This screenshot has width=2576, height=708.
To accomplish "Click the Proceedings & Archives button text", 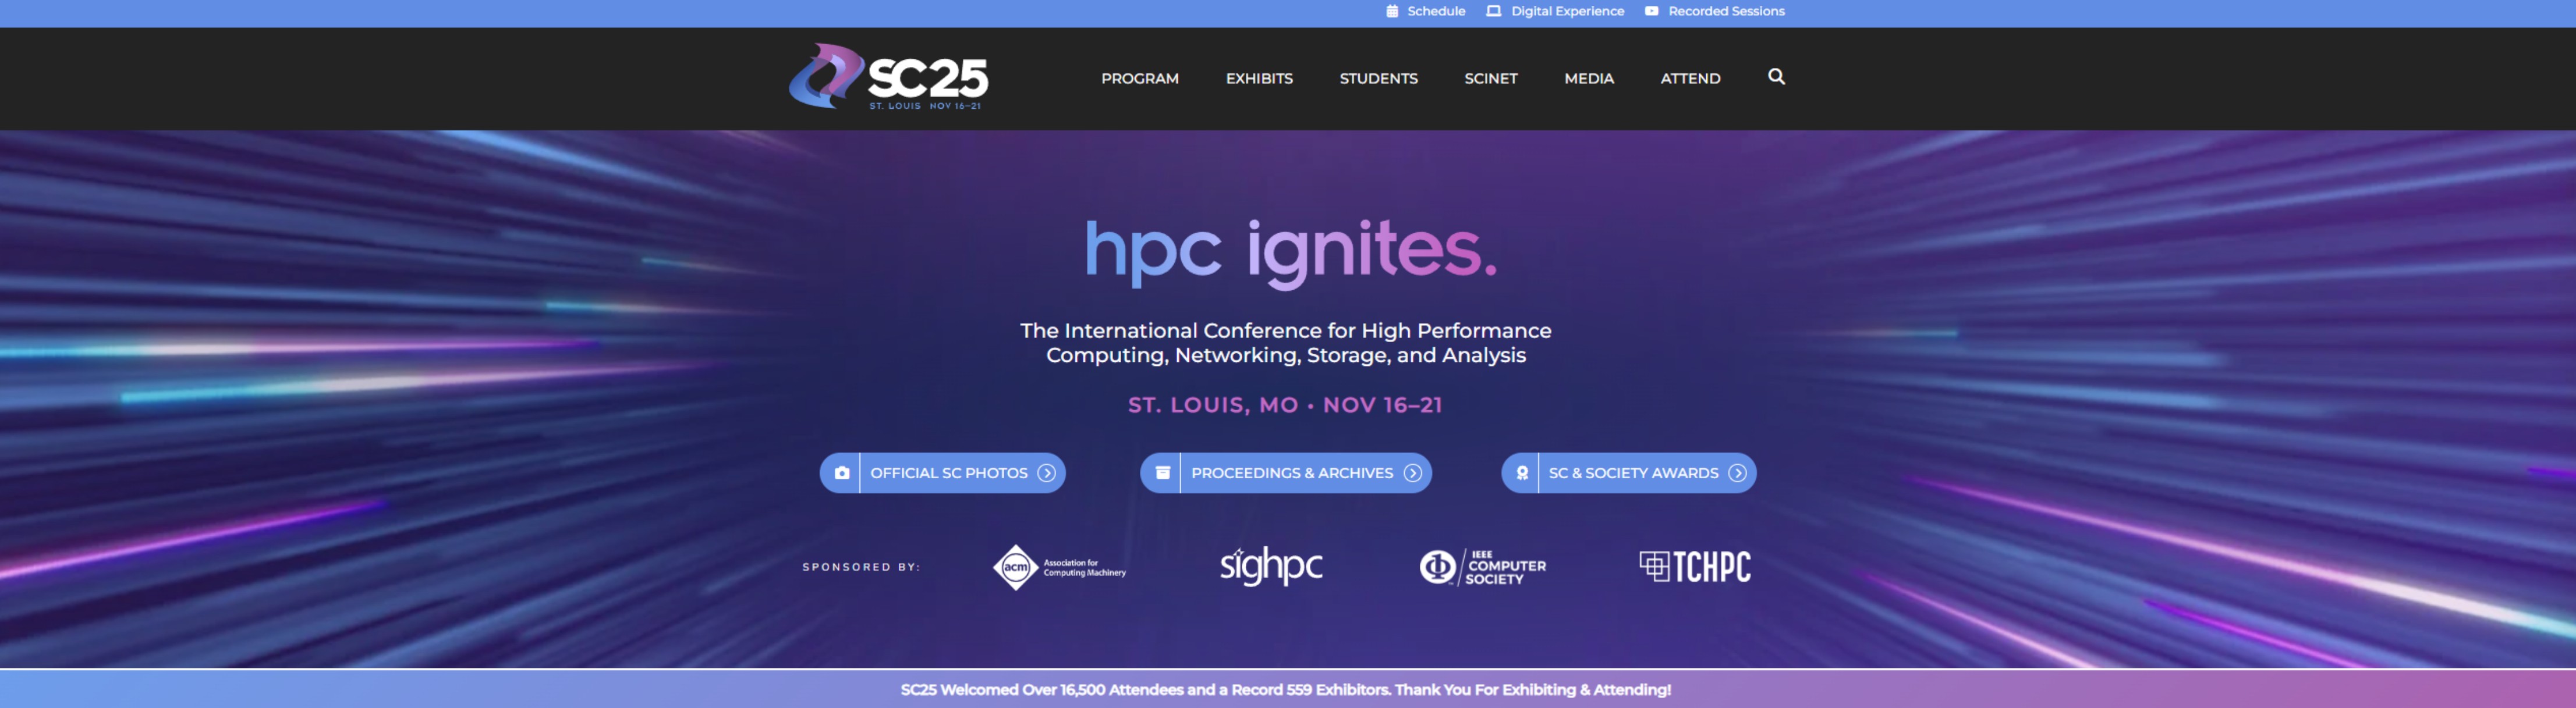I will coord(1291,473).
